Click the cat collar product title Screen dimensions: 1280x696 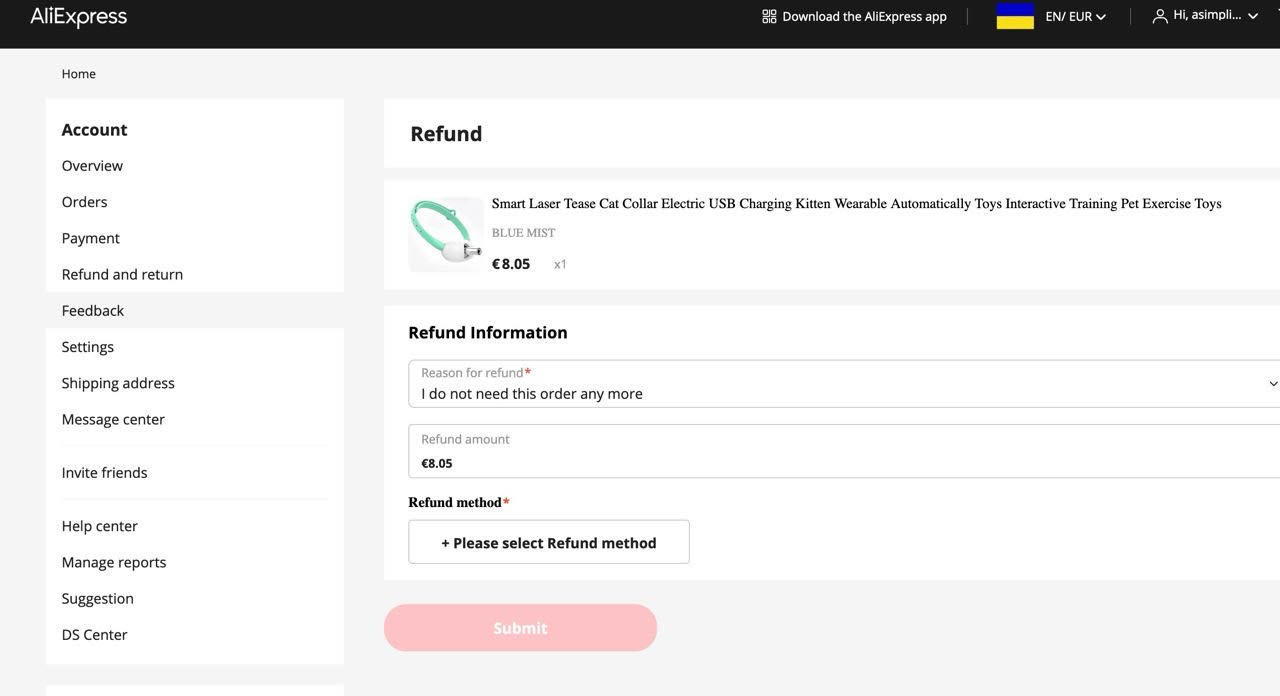pos(856,203)
